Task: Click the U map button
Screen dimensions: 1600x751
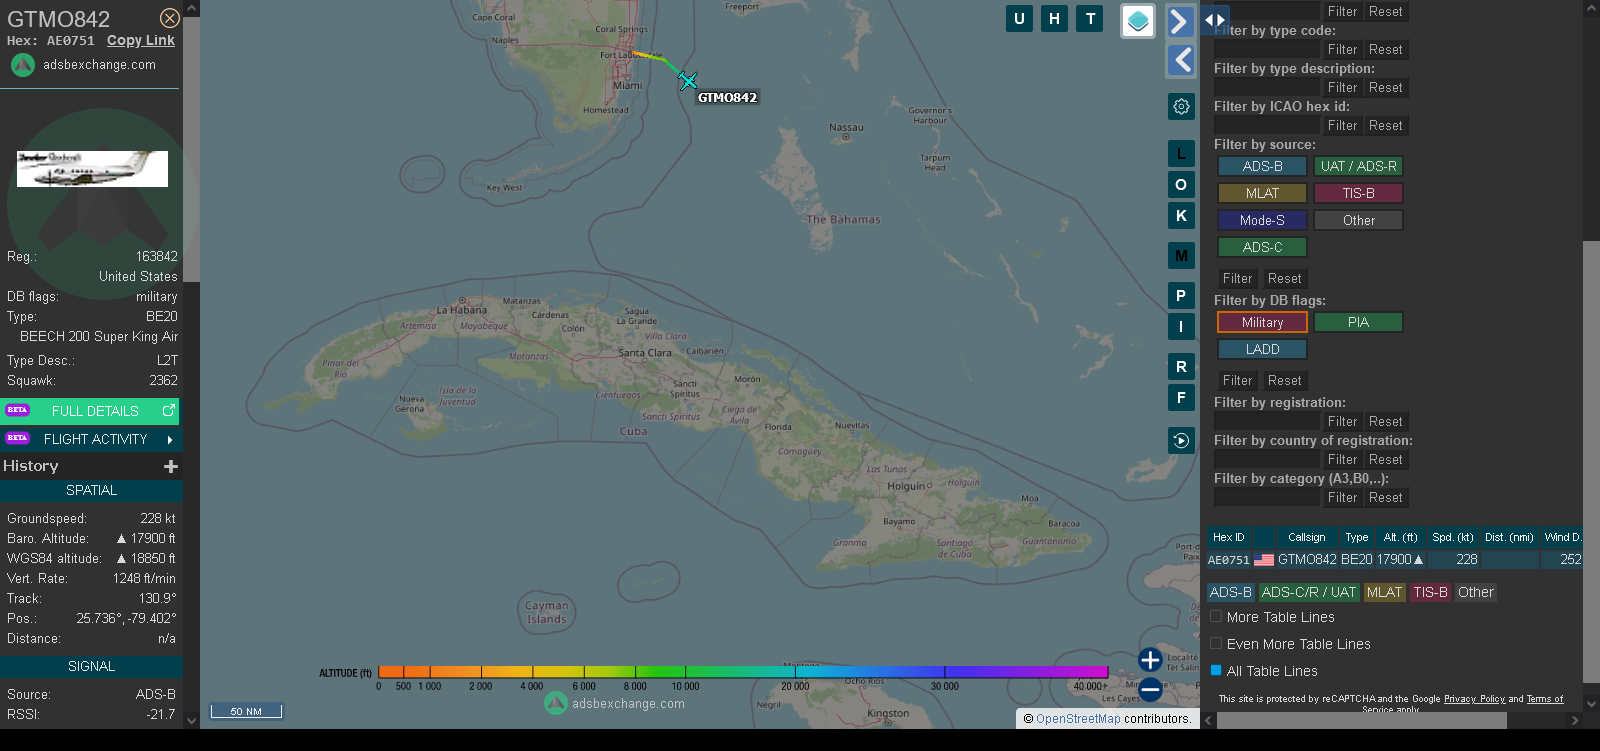Action: coord(1019,18)
